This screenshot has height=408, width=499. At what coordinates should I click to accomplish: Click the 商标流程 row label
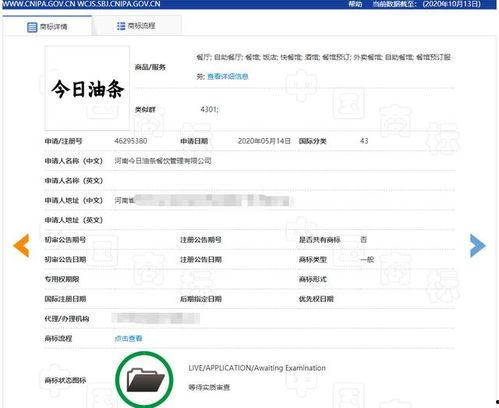(x=58, y=339)
